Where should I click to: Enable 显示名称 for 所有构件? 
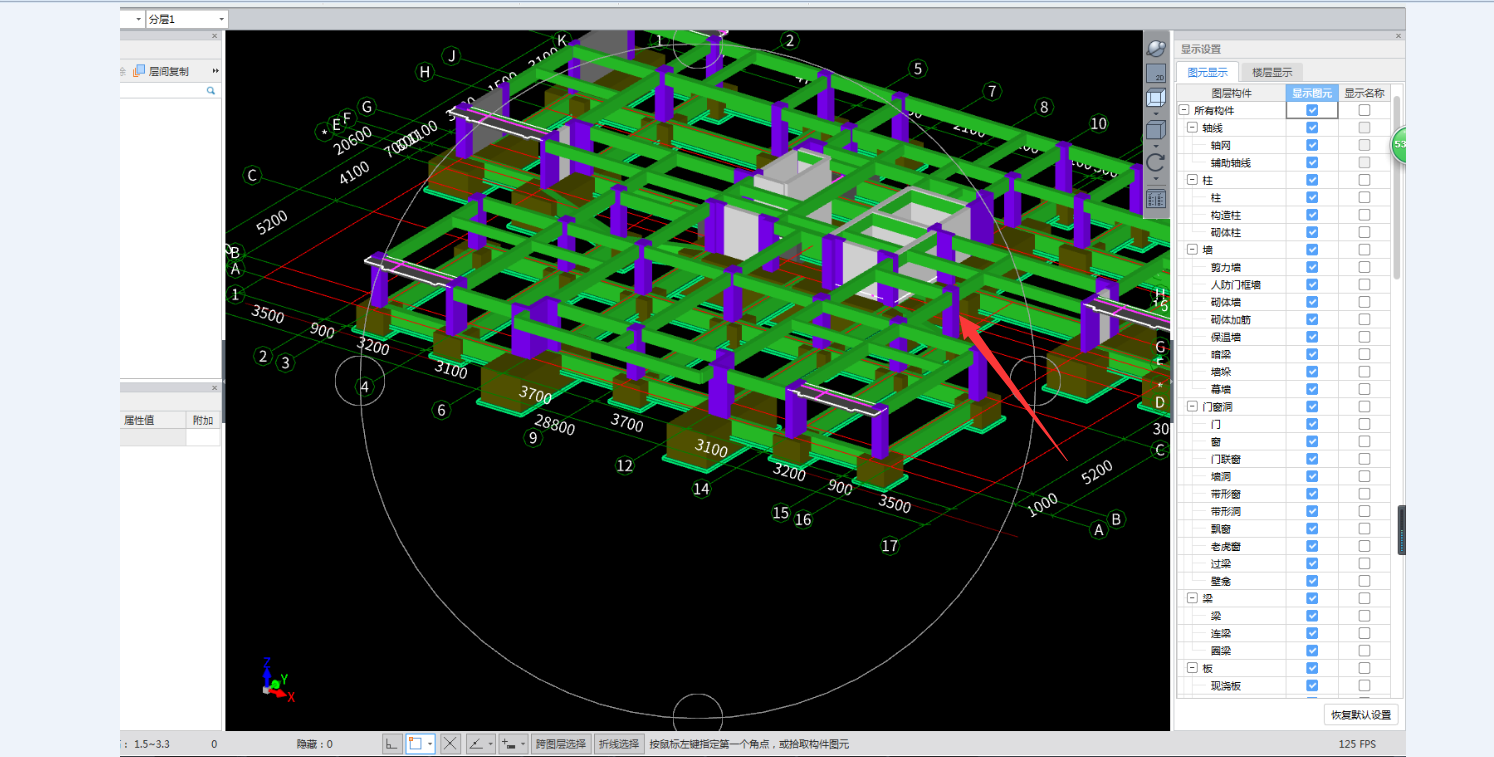(x=1364, y=110)
